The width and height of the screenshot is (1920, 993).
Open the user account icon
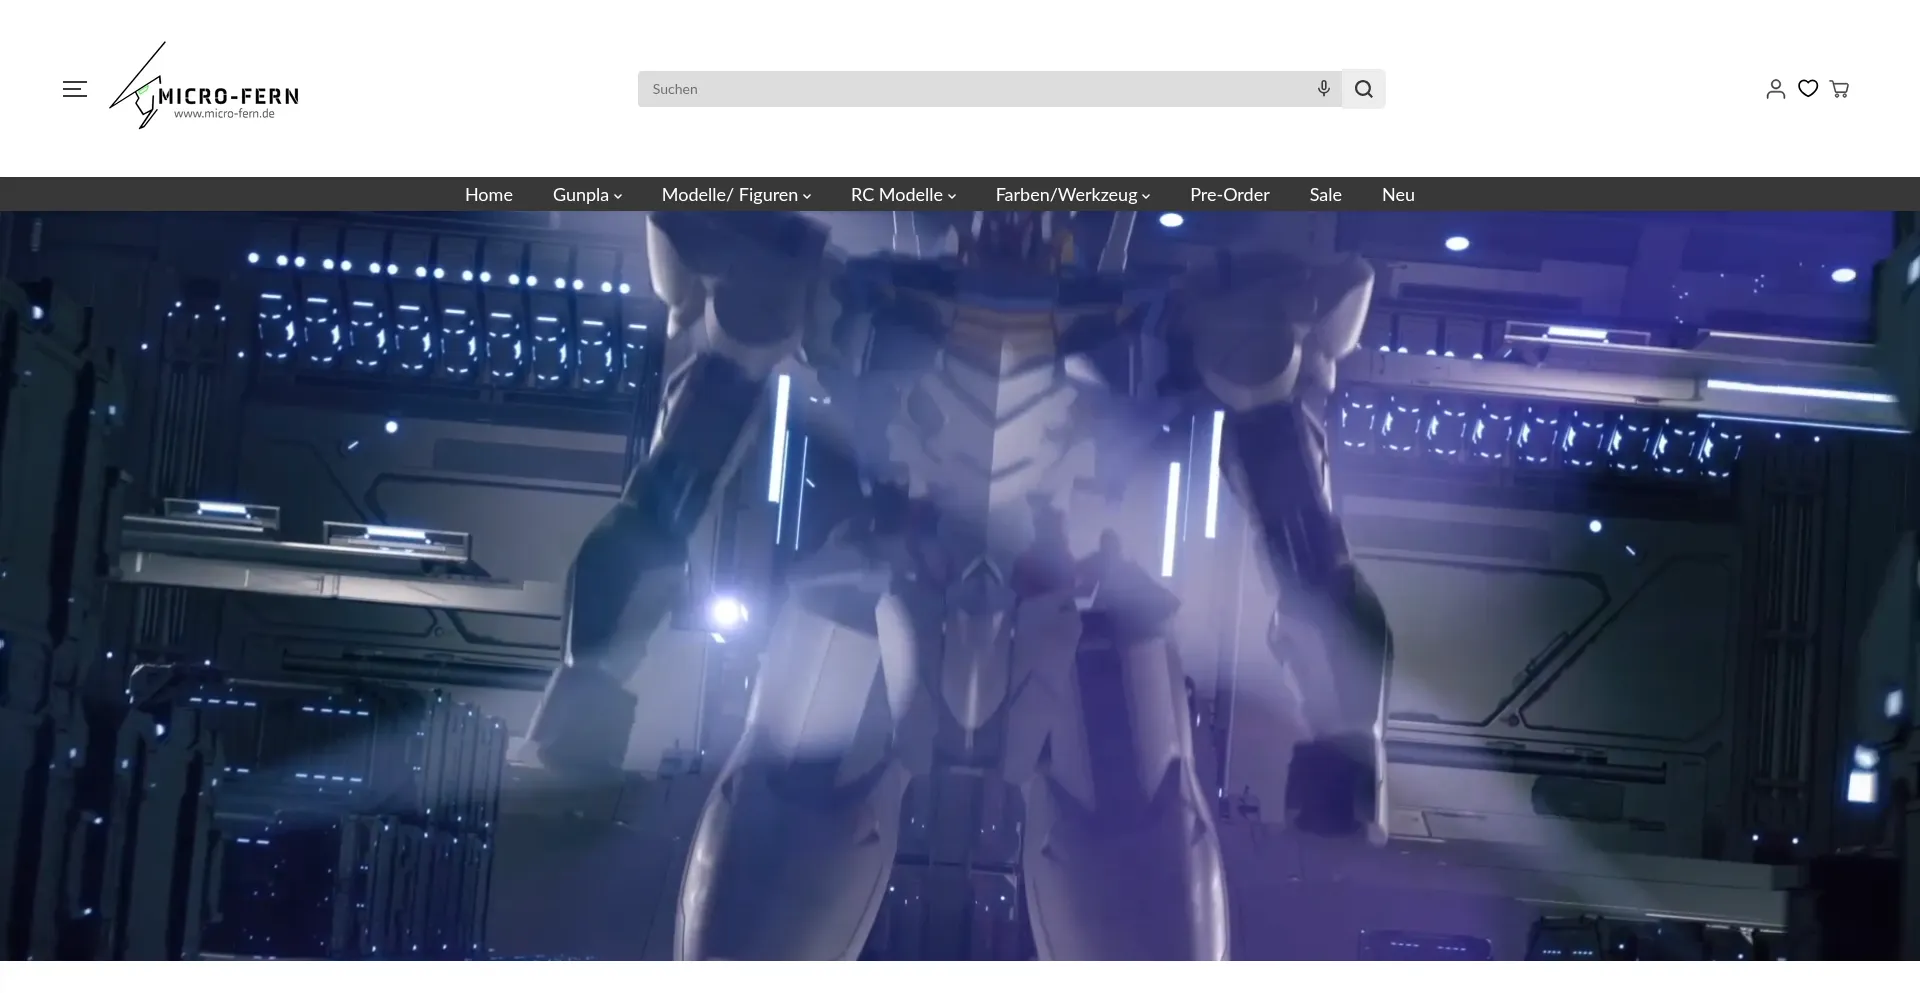point(1775,89)
